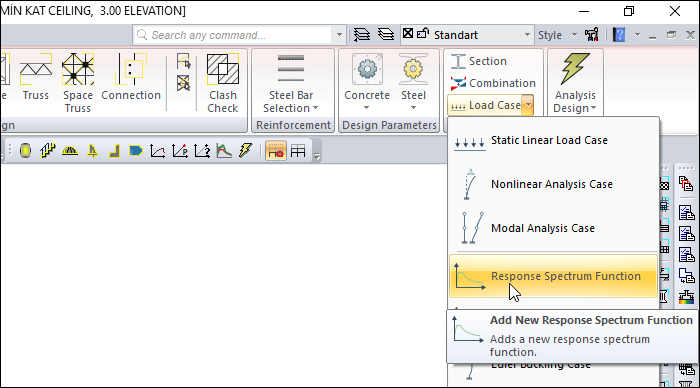This screenshot has width=700, height=388.
Task: Click the yellow column section icon
Action: pyautogui.click(x=25, y=151)
